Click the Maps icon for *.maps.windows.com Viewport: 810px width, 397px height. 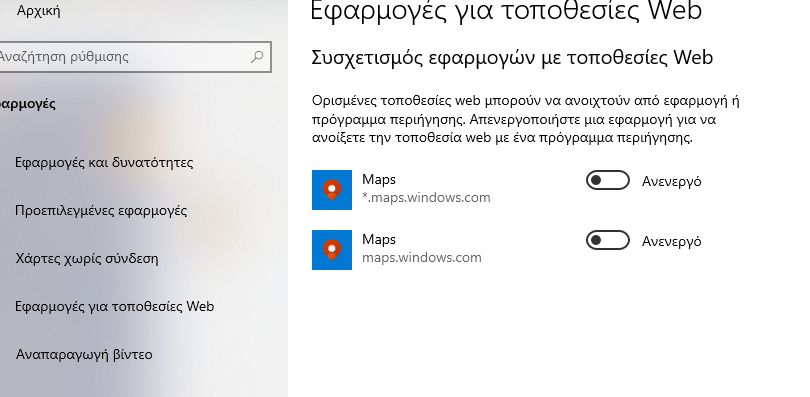pyautogui.click(x=332, y=190)
